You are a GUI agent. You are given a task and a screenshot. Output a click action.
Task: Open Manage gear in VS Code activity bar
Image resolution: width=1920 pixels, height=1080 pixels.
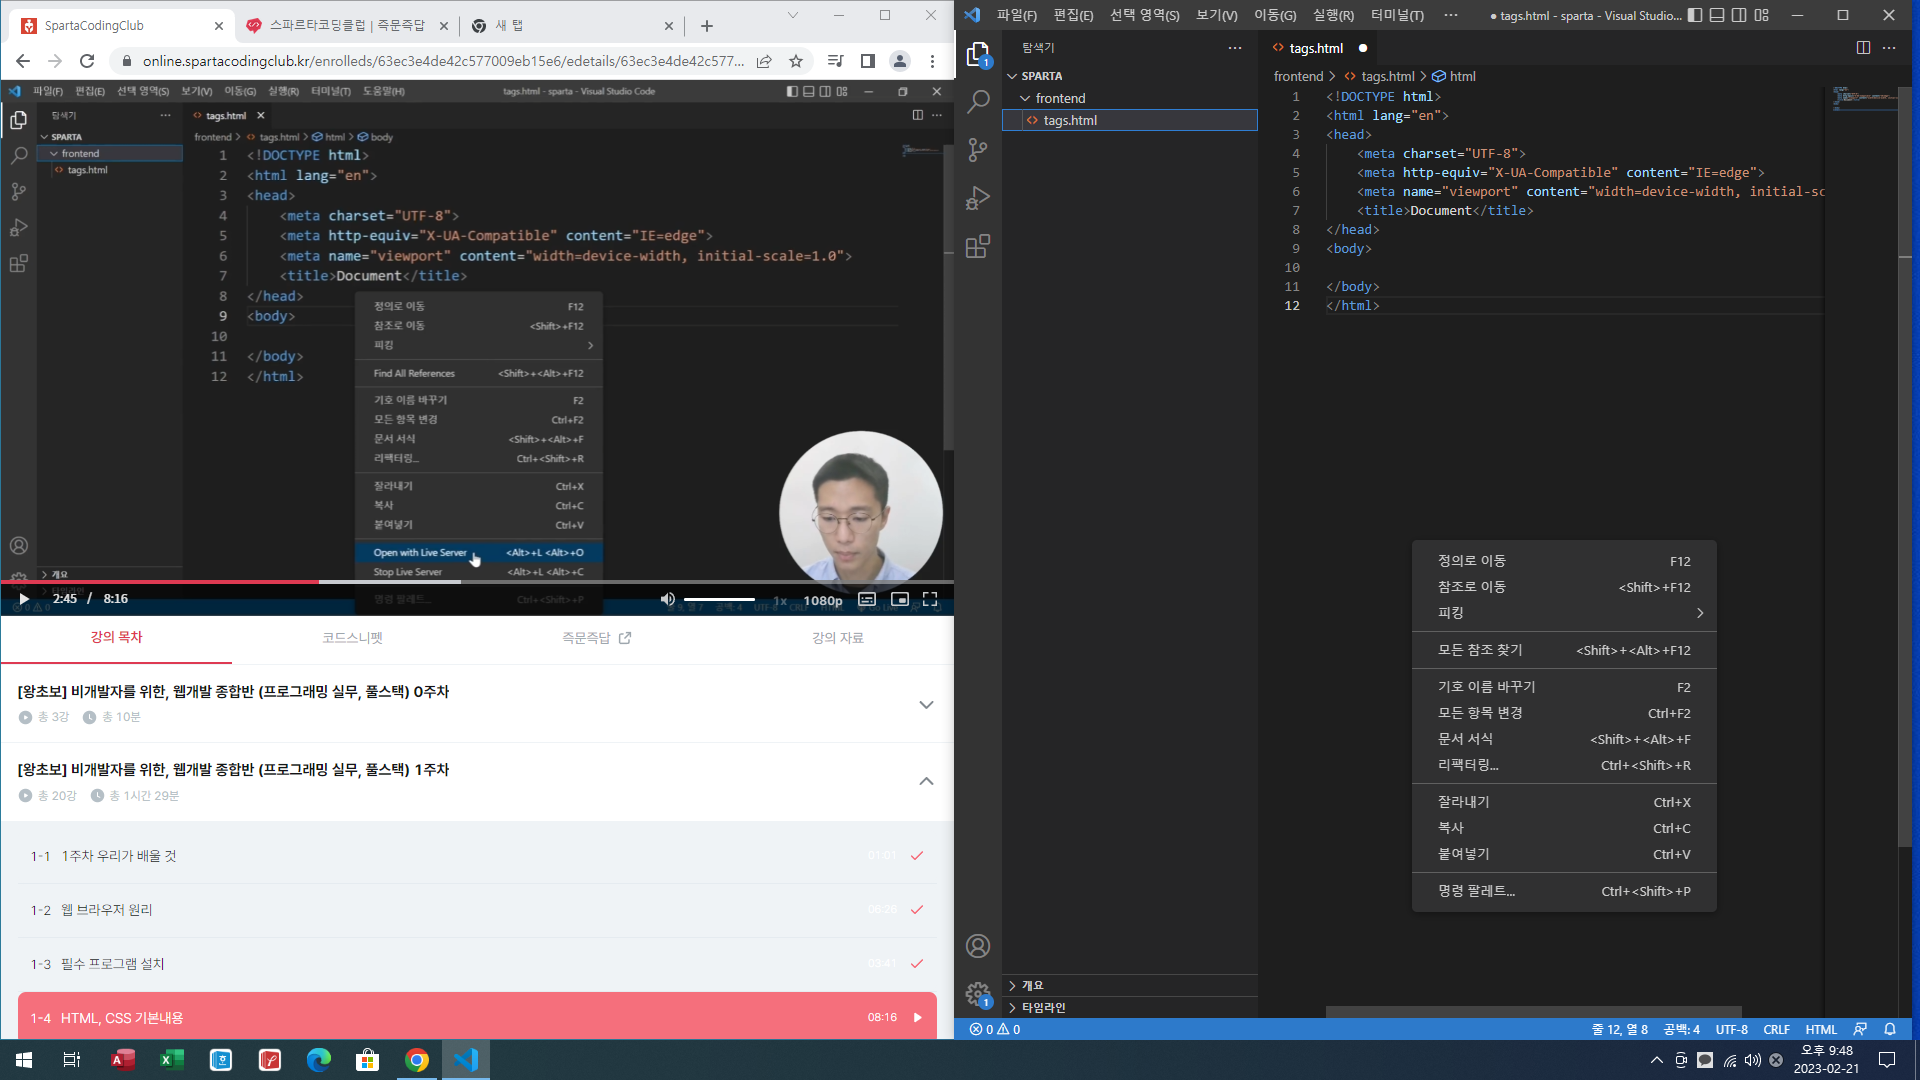[978, 994]
